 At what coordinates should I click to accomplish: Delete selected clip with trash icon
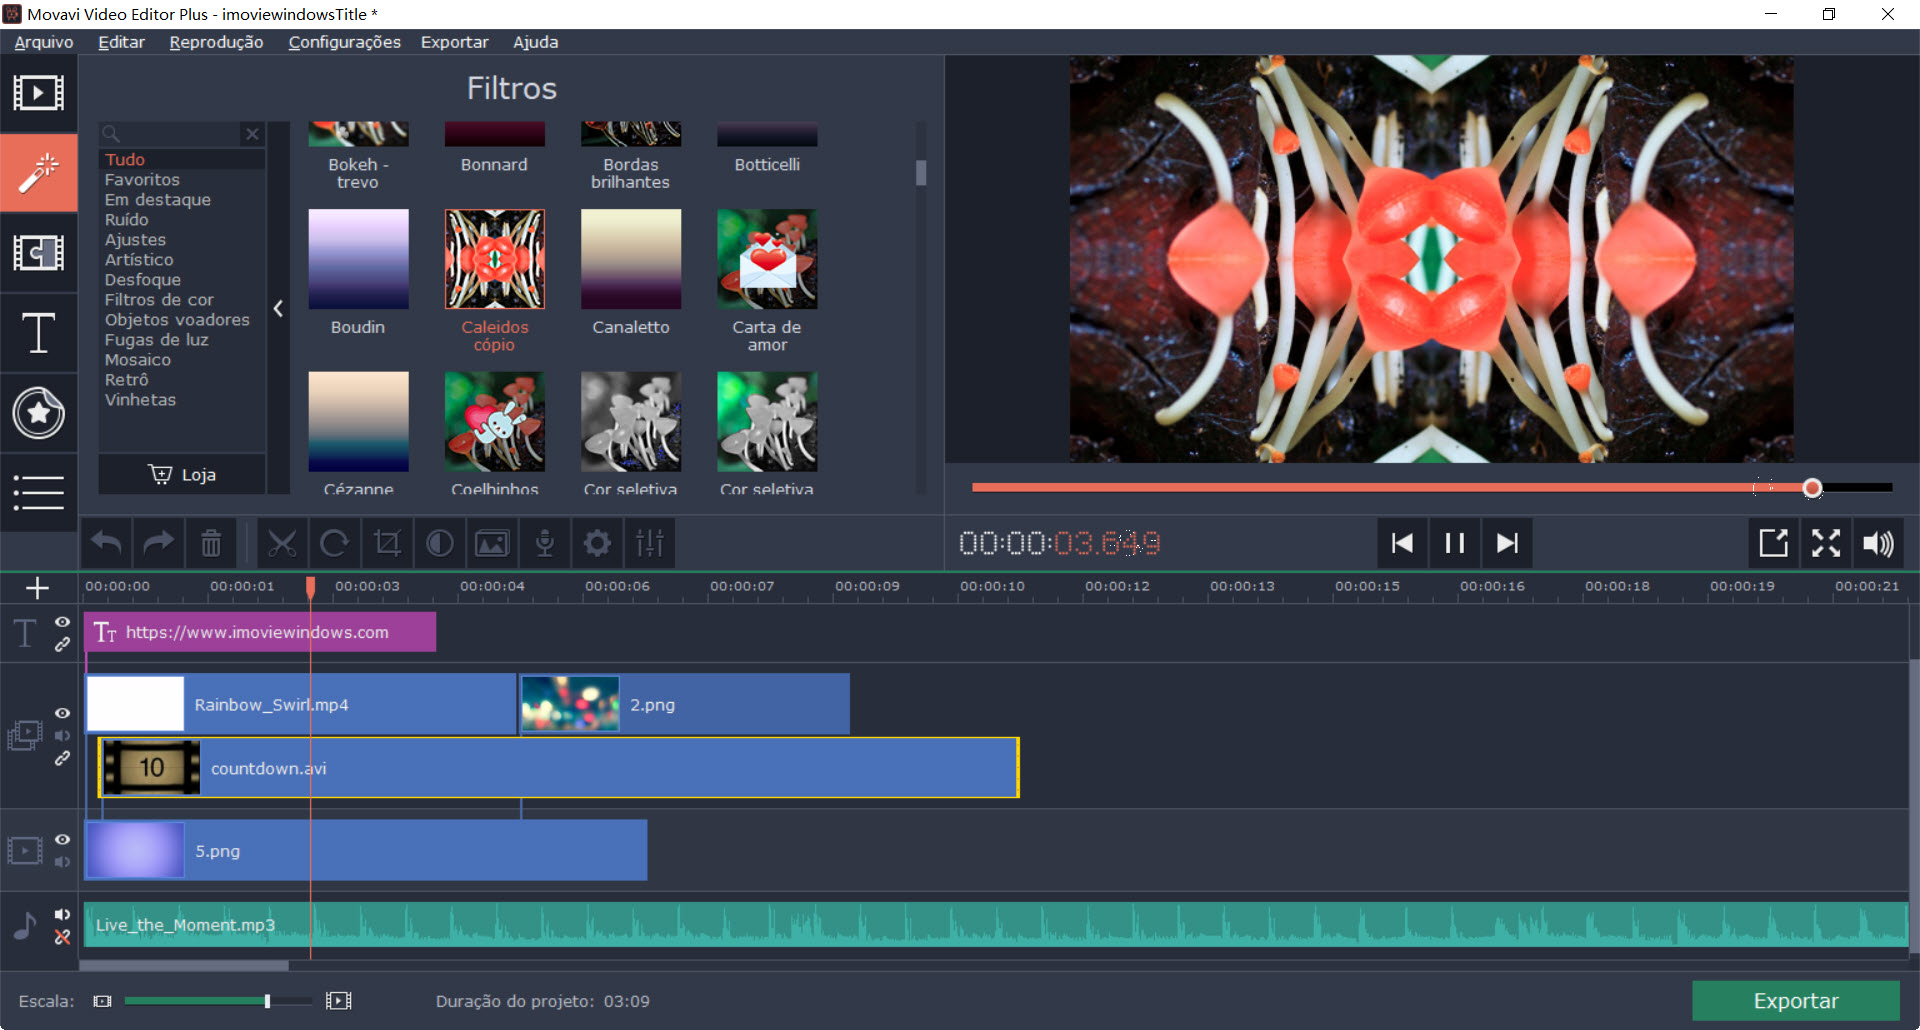coord(211,543)
